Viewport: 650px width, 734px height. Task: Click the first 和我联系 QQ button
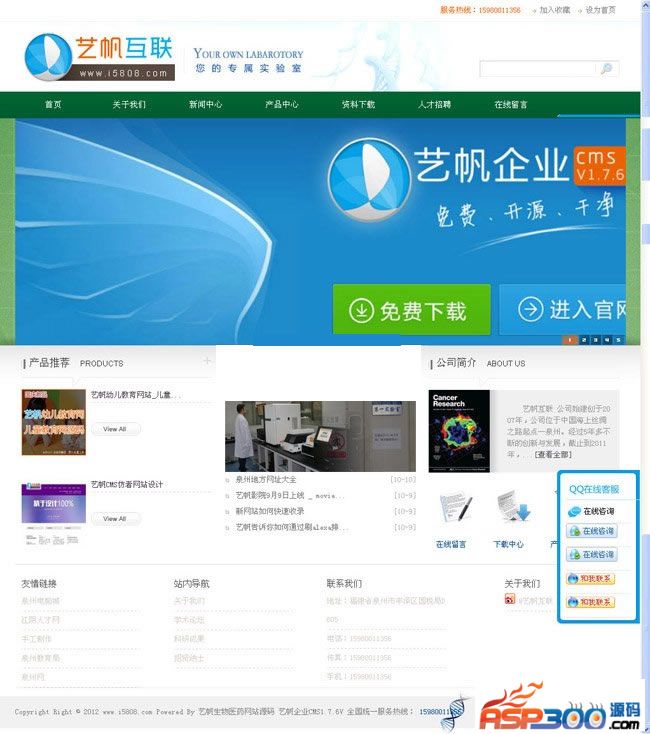point(591,579)
